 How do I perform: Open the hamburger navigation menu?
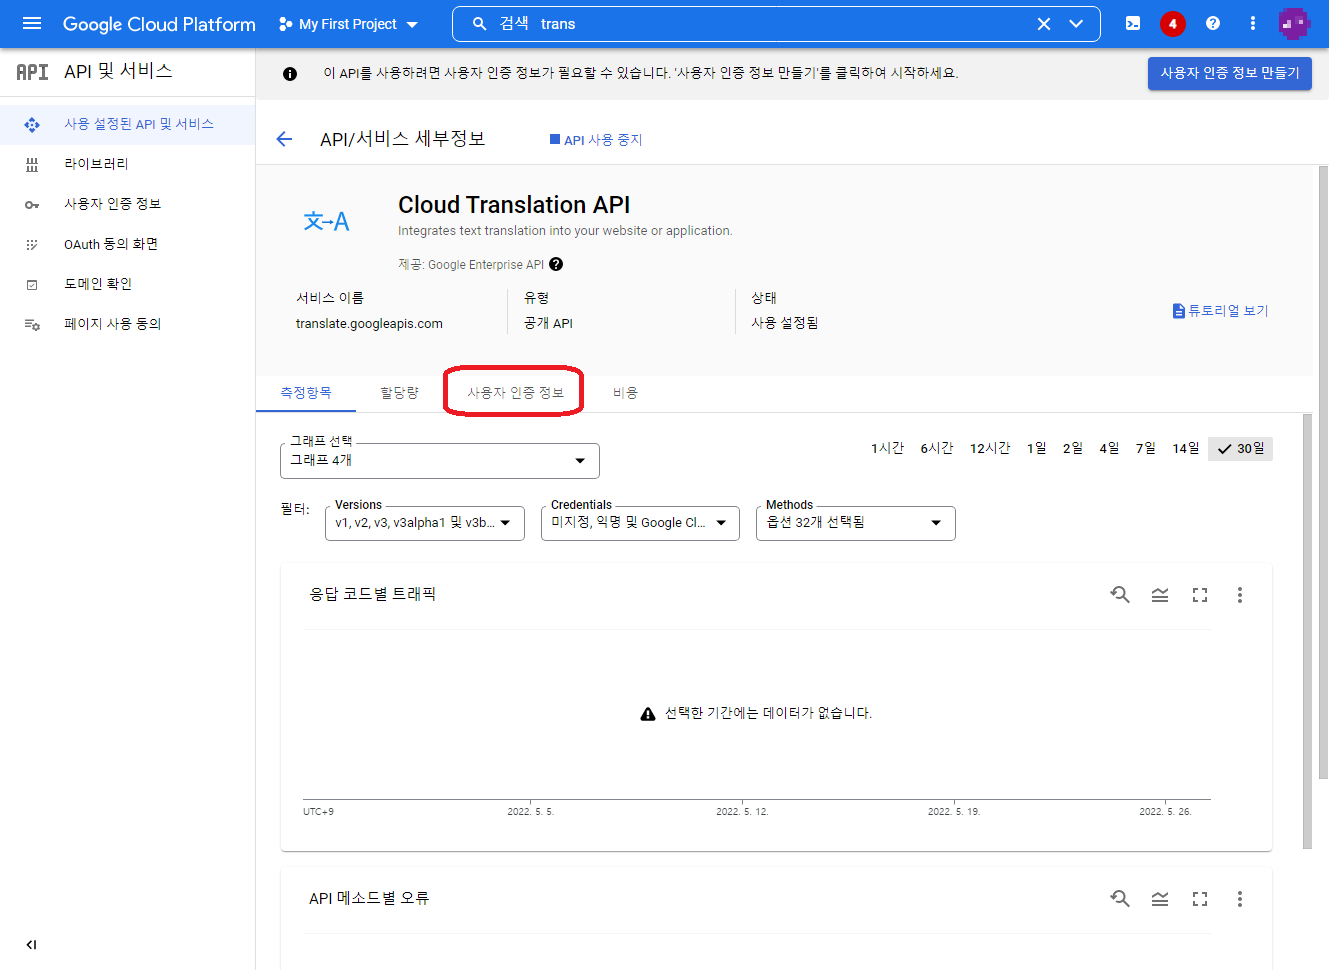click(x=32, y=23)
